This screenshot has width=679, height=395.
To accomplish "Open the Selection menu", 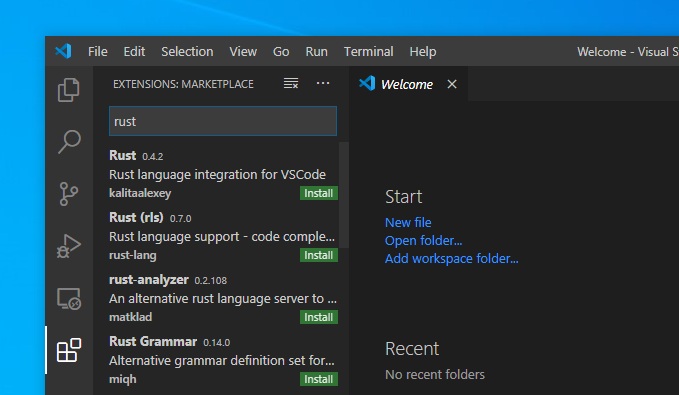I will click(x=187, y=52).
